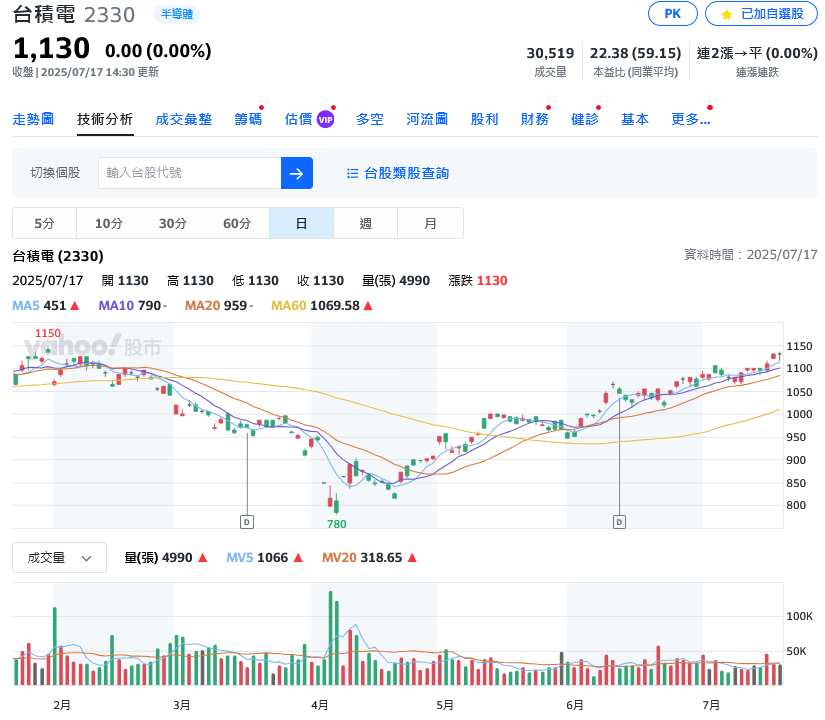825x720 pixels.
Task: Open the 基本 tab
Action: (635, 119)
